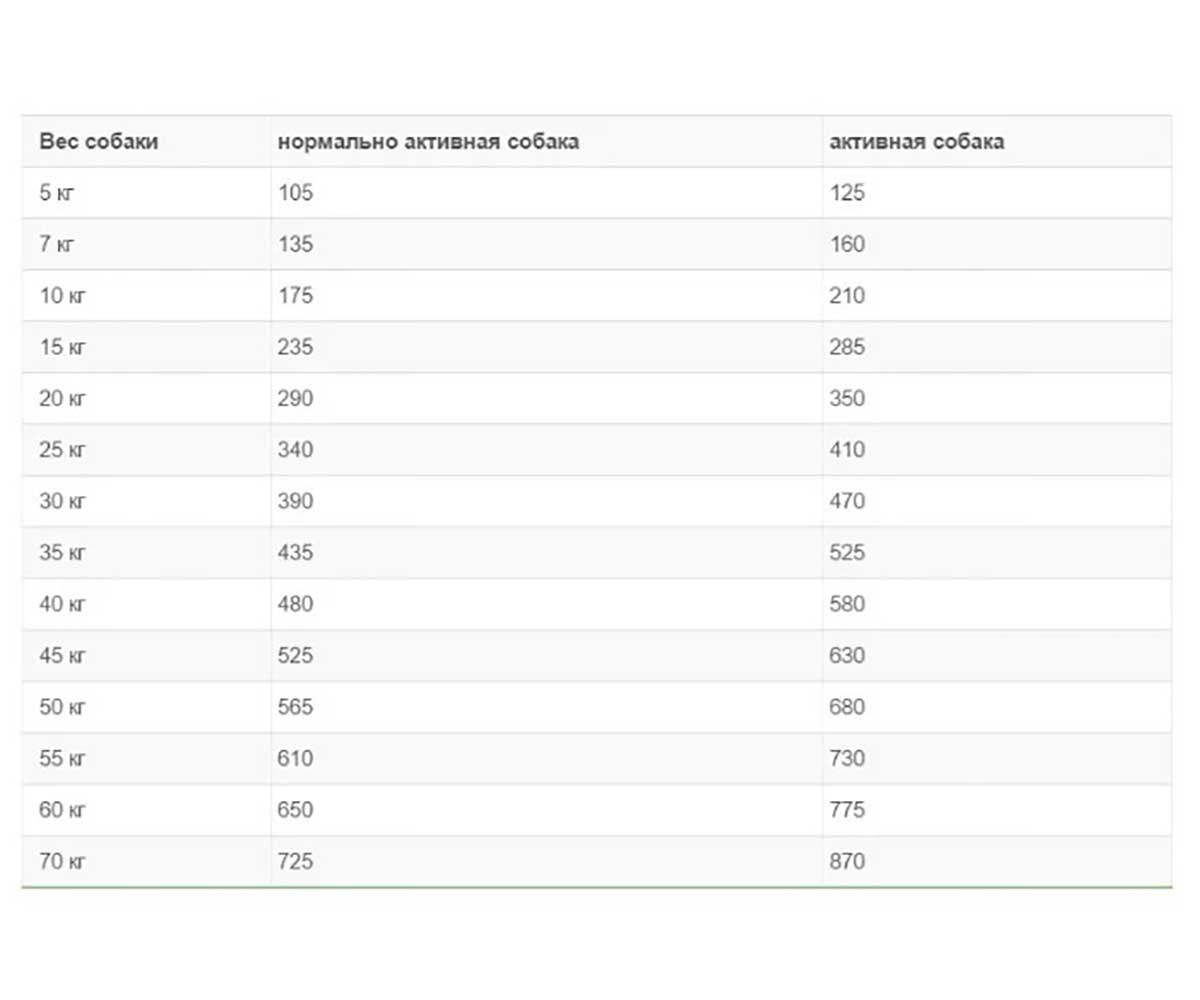Select the '20 кг' weight cell
1200x1000 pixels.
[63, 399]
